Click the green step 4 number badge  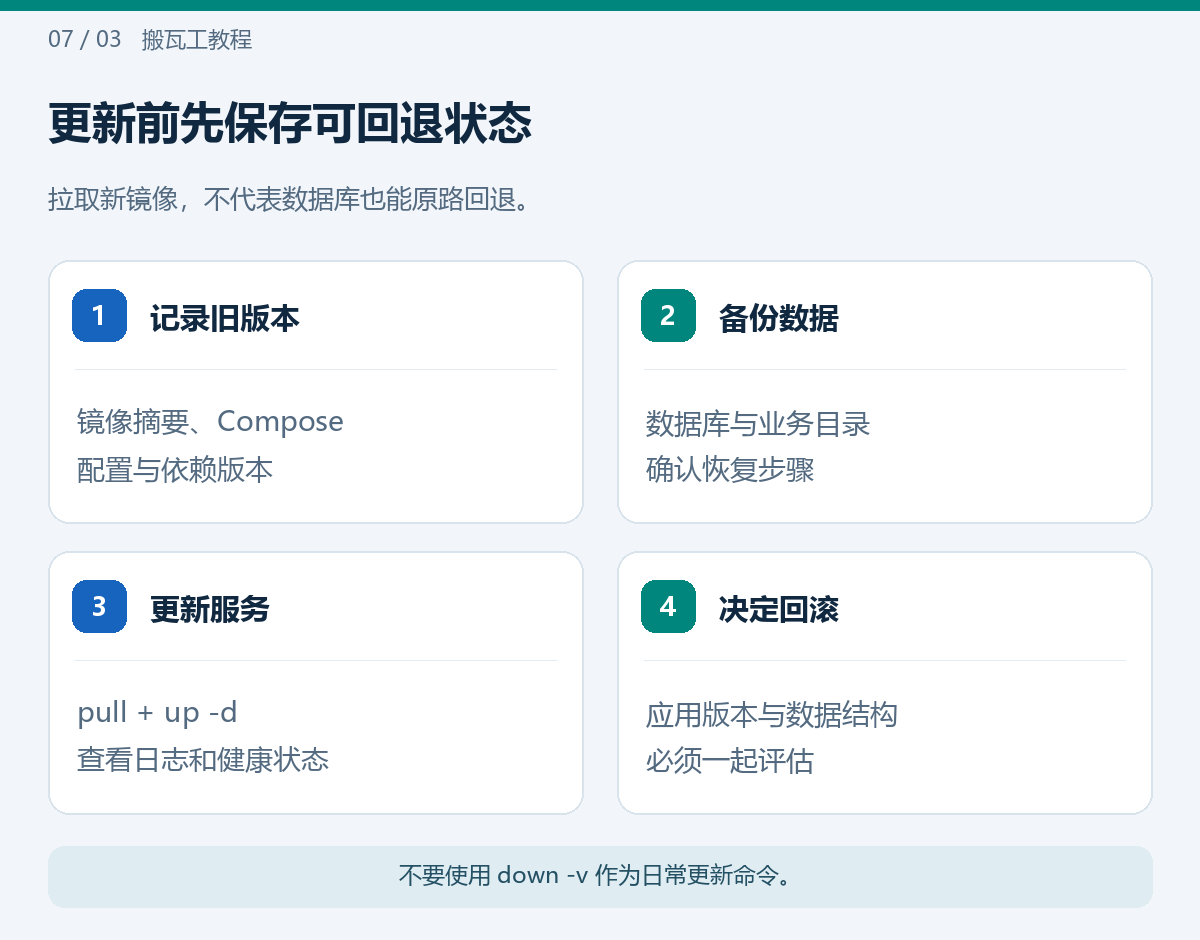[x=668, y=606]
